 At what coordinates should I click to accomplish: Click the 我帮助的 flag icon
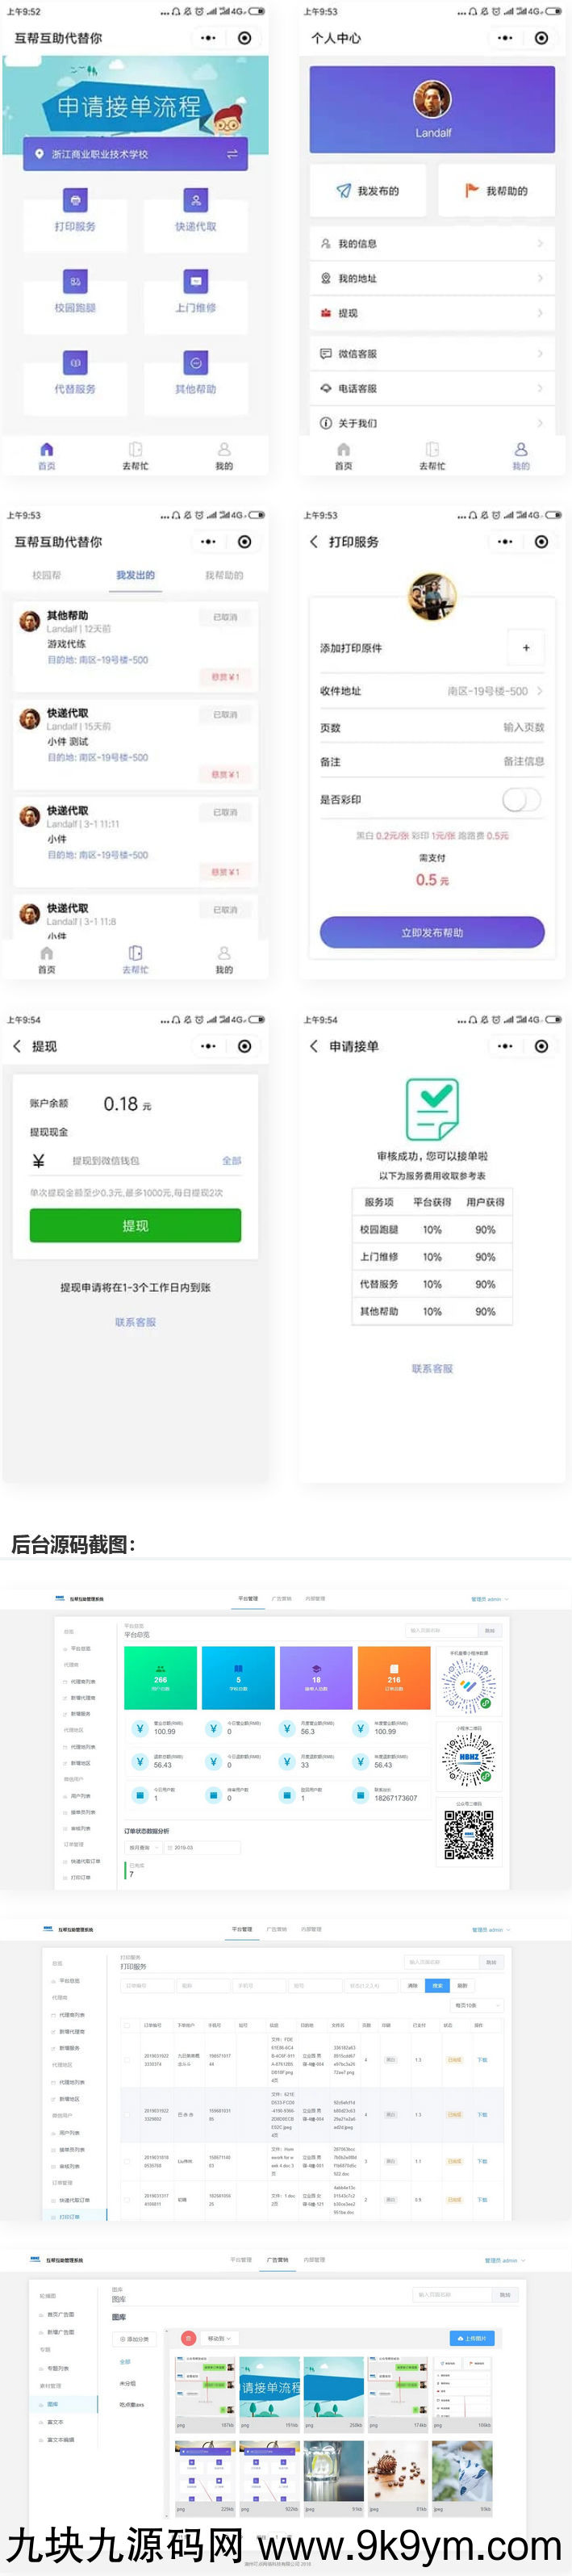[471, 191]
